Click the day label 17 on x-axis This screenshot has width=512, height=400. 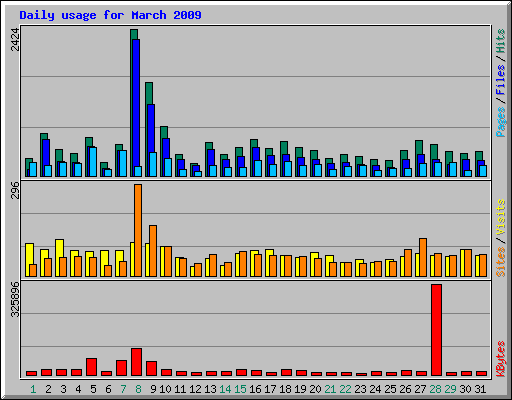[x=270, y=389]
